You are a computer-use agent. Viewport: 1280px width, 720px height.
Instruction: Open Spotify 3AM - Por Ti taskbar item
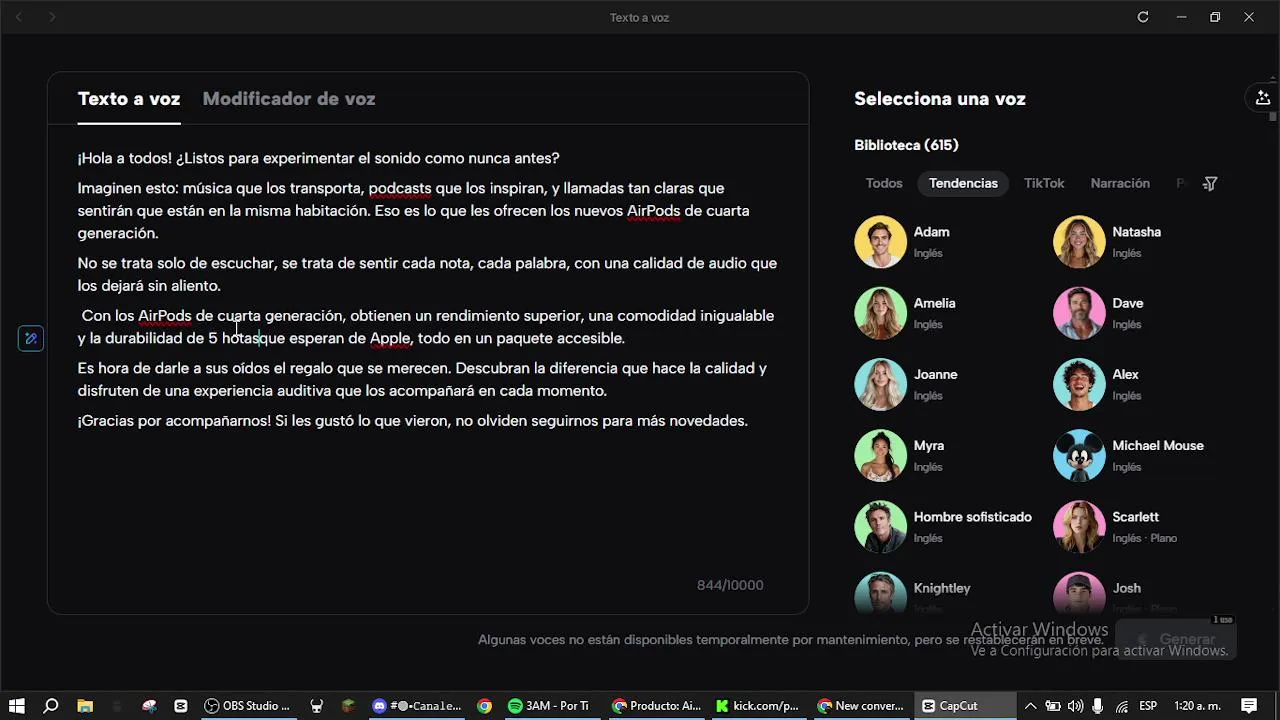coord(549,706)
